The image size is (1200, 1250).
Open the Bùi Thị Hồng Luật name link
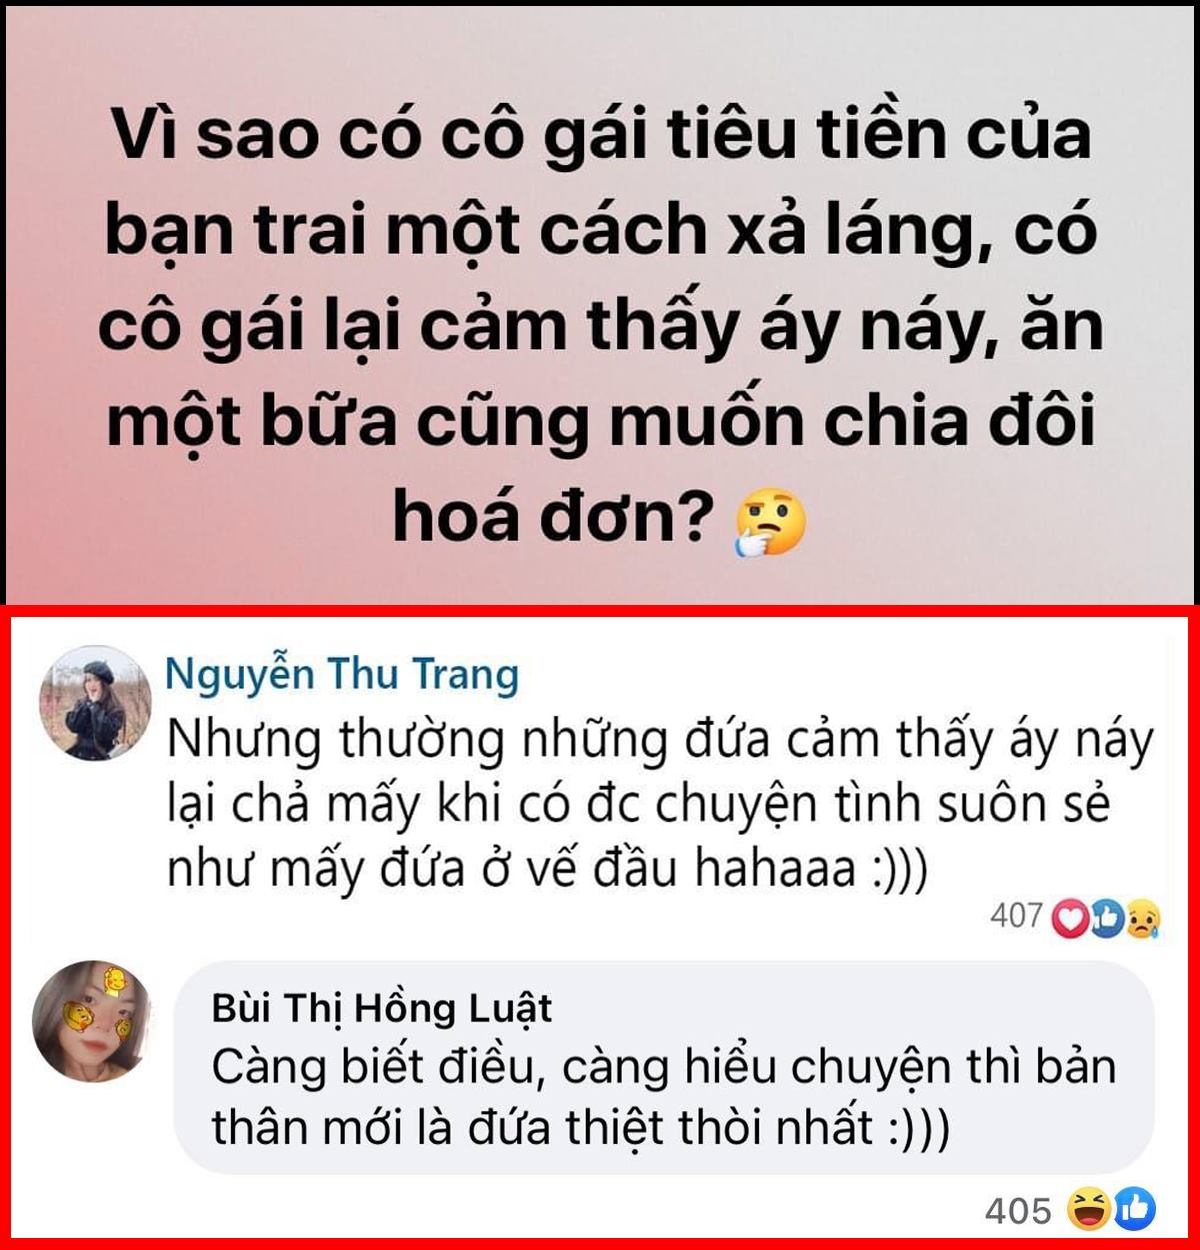[x=382, y=1008]
